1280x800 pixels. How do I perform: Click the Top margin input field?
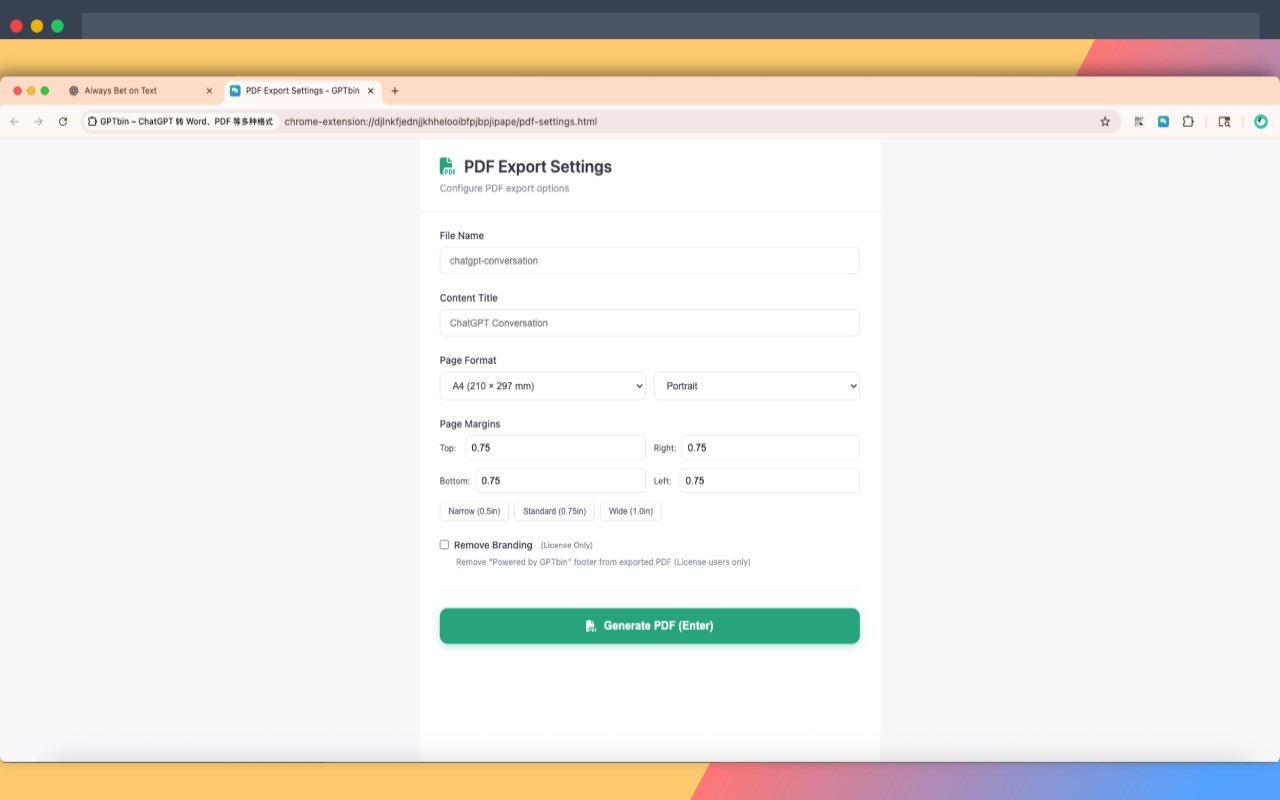point(556,448)
